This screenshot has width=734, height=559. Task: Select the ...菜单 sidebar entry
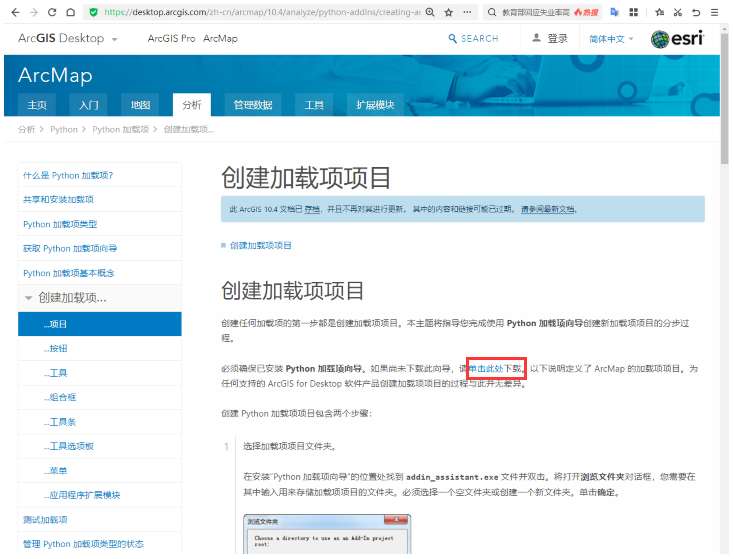pyautogui.click(x=100, y=471)
